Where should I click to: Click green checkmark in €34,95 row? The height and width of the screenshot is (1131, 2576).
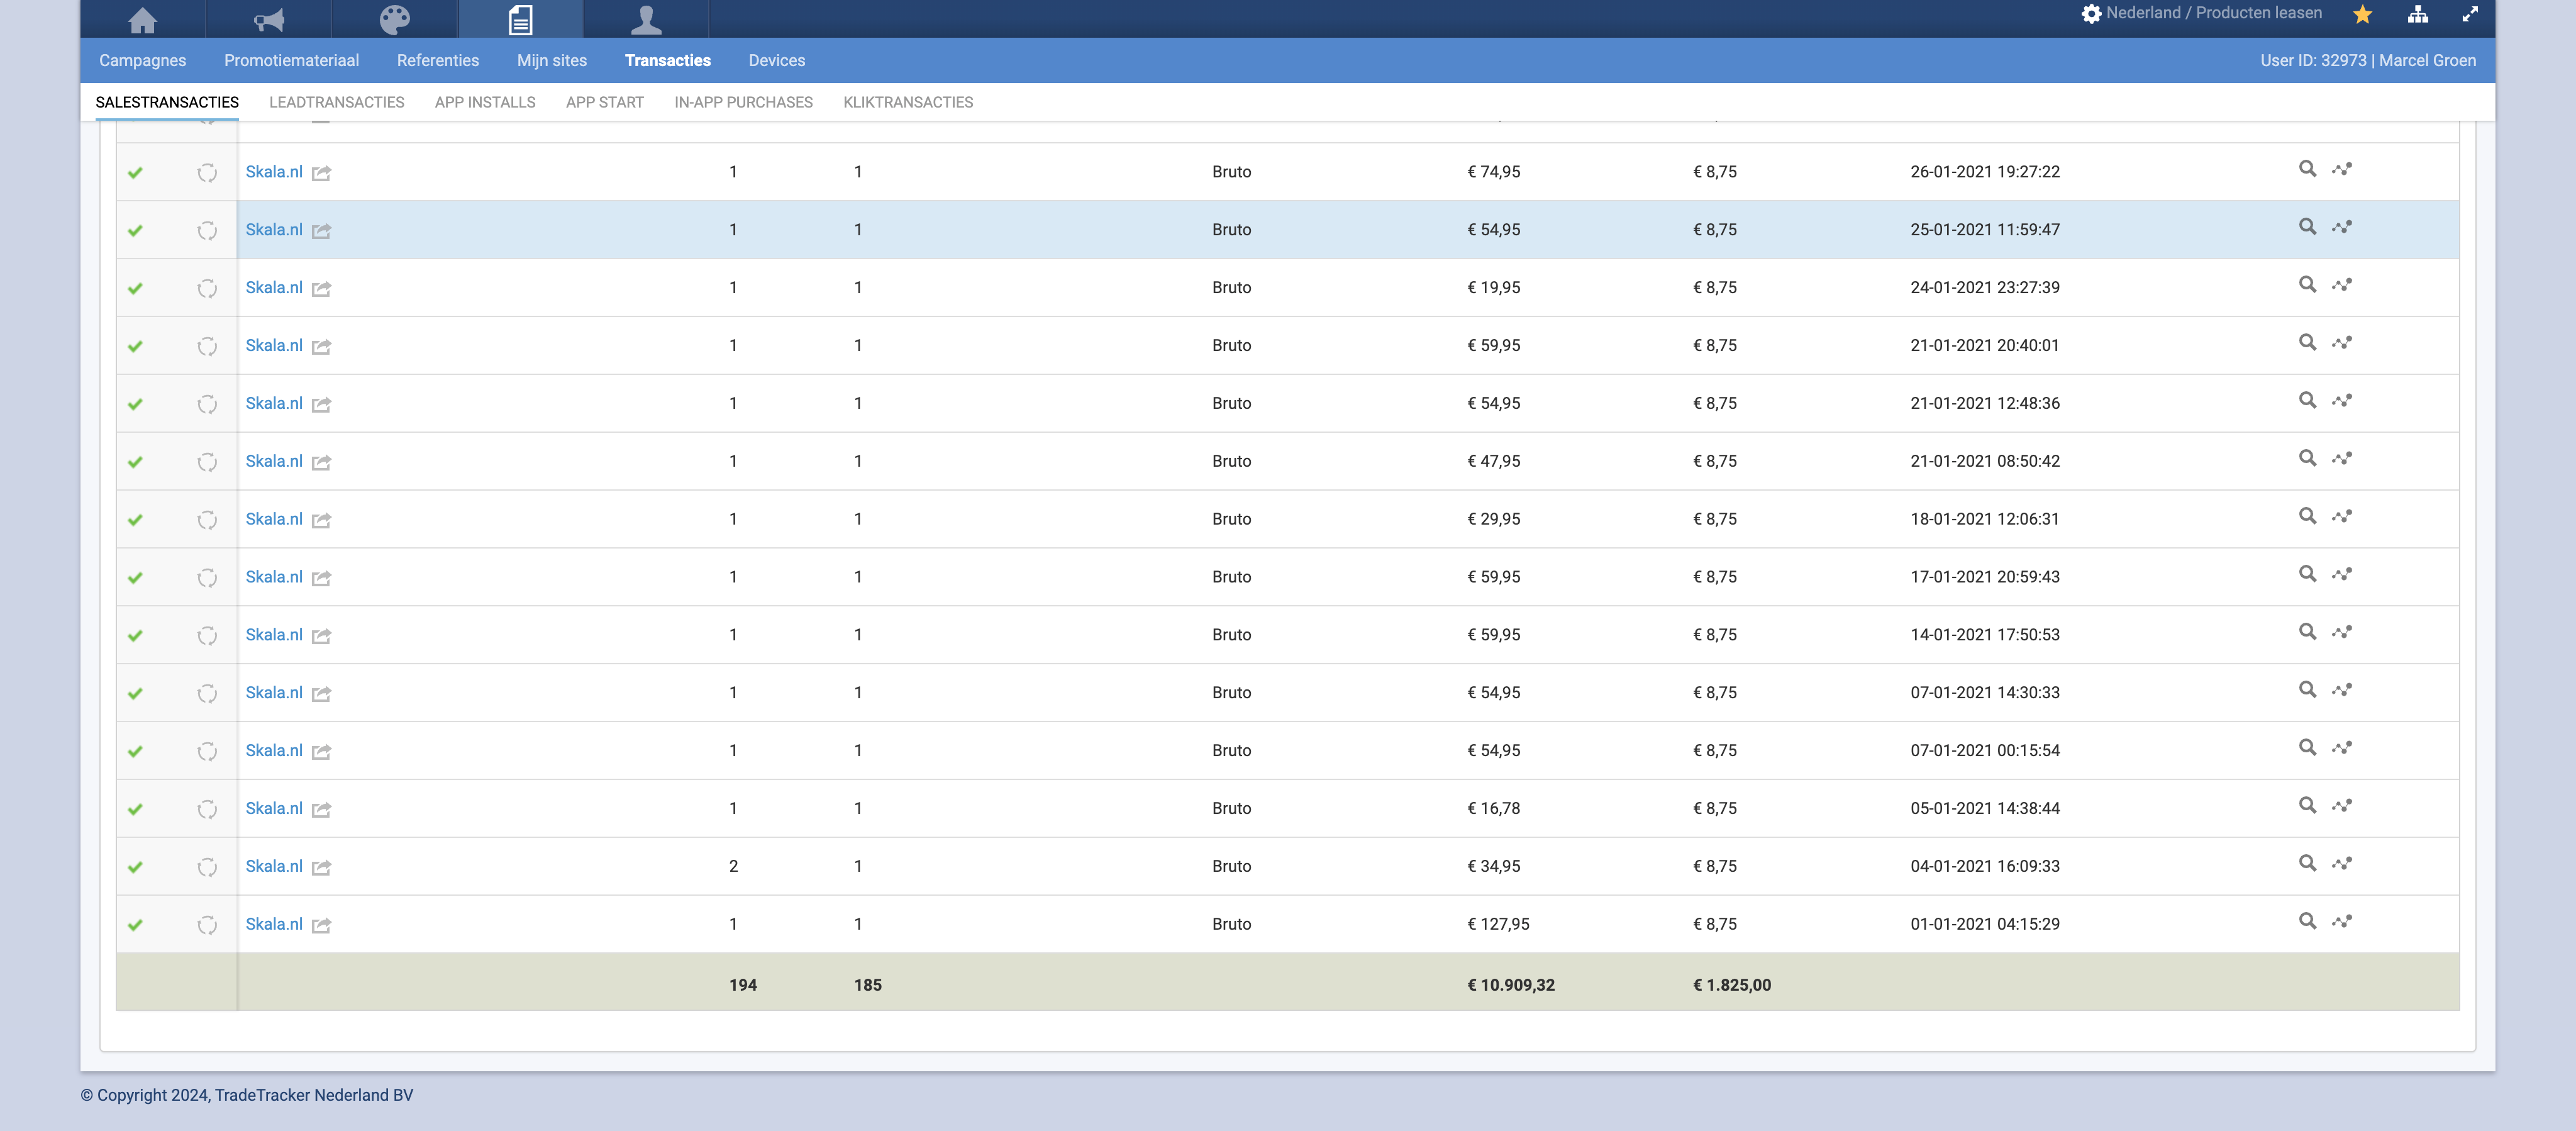pos(135,867)
